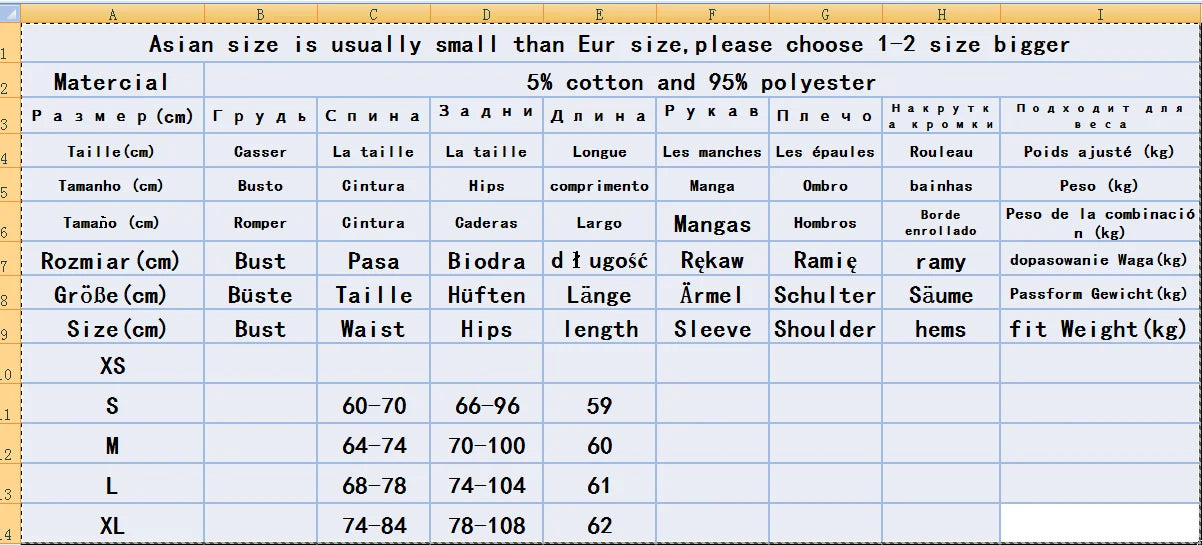This screenshot has height=545, width=1202.
Task: Click the 'Les manches' cell
Action: [713, 151]
